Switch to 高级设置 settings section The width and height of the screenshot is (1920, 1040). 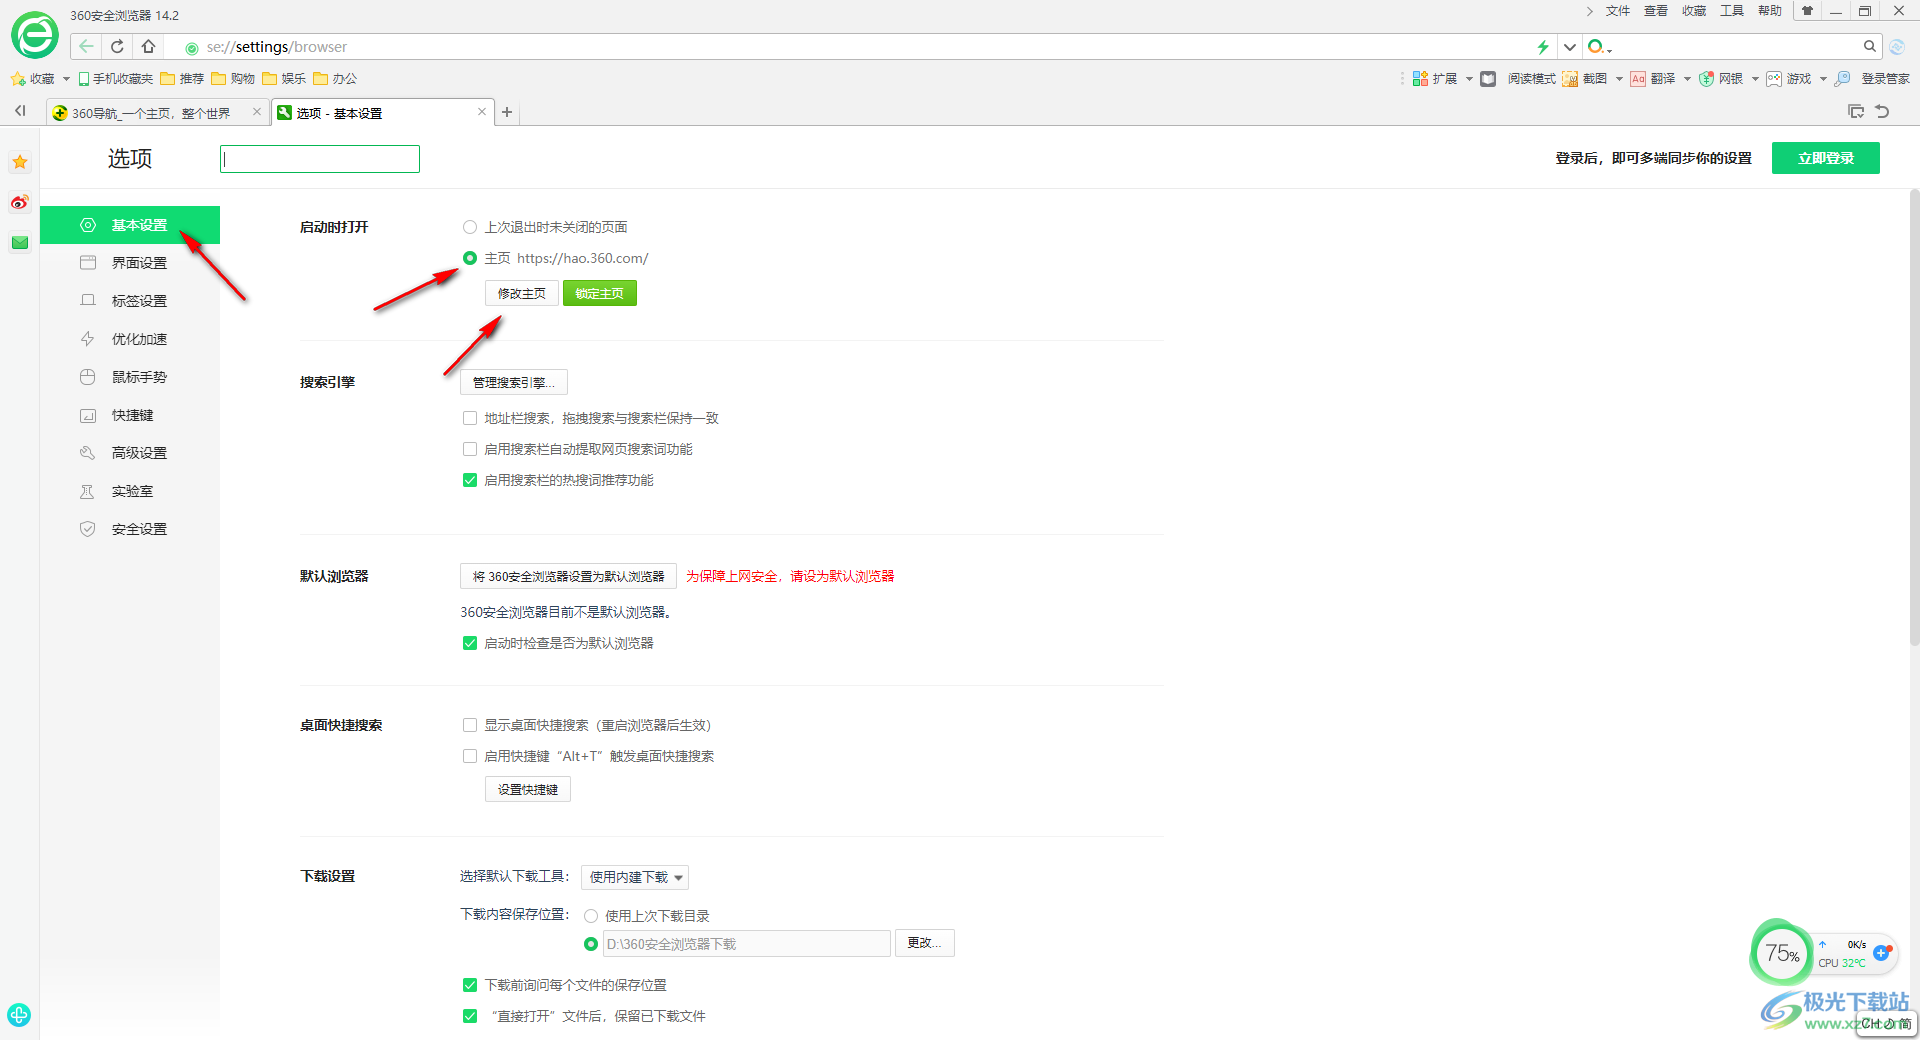pos(130,453)
